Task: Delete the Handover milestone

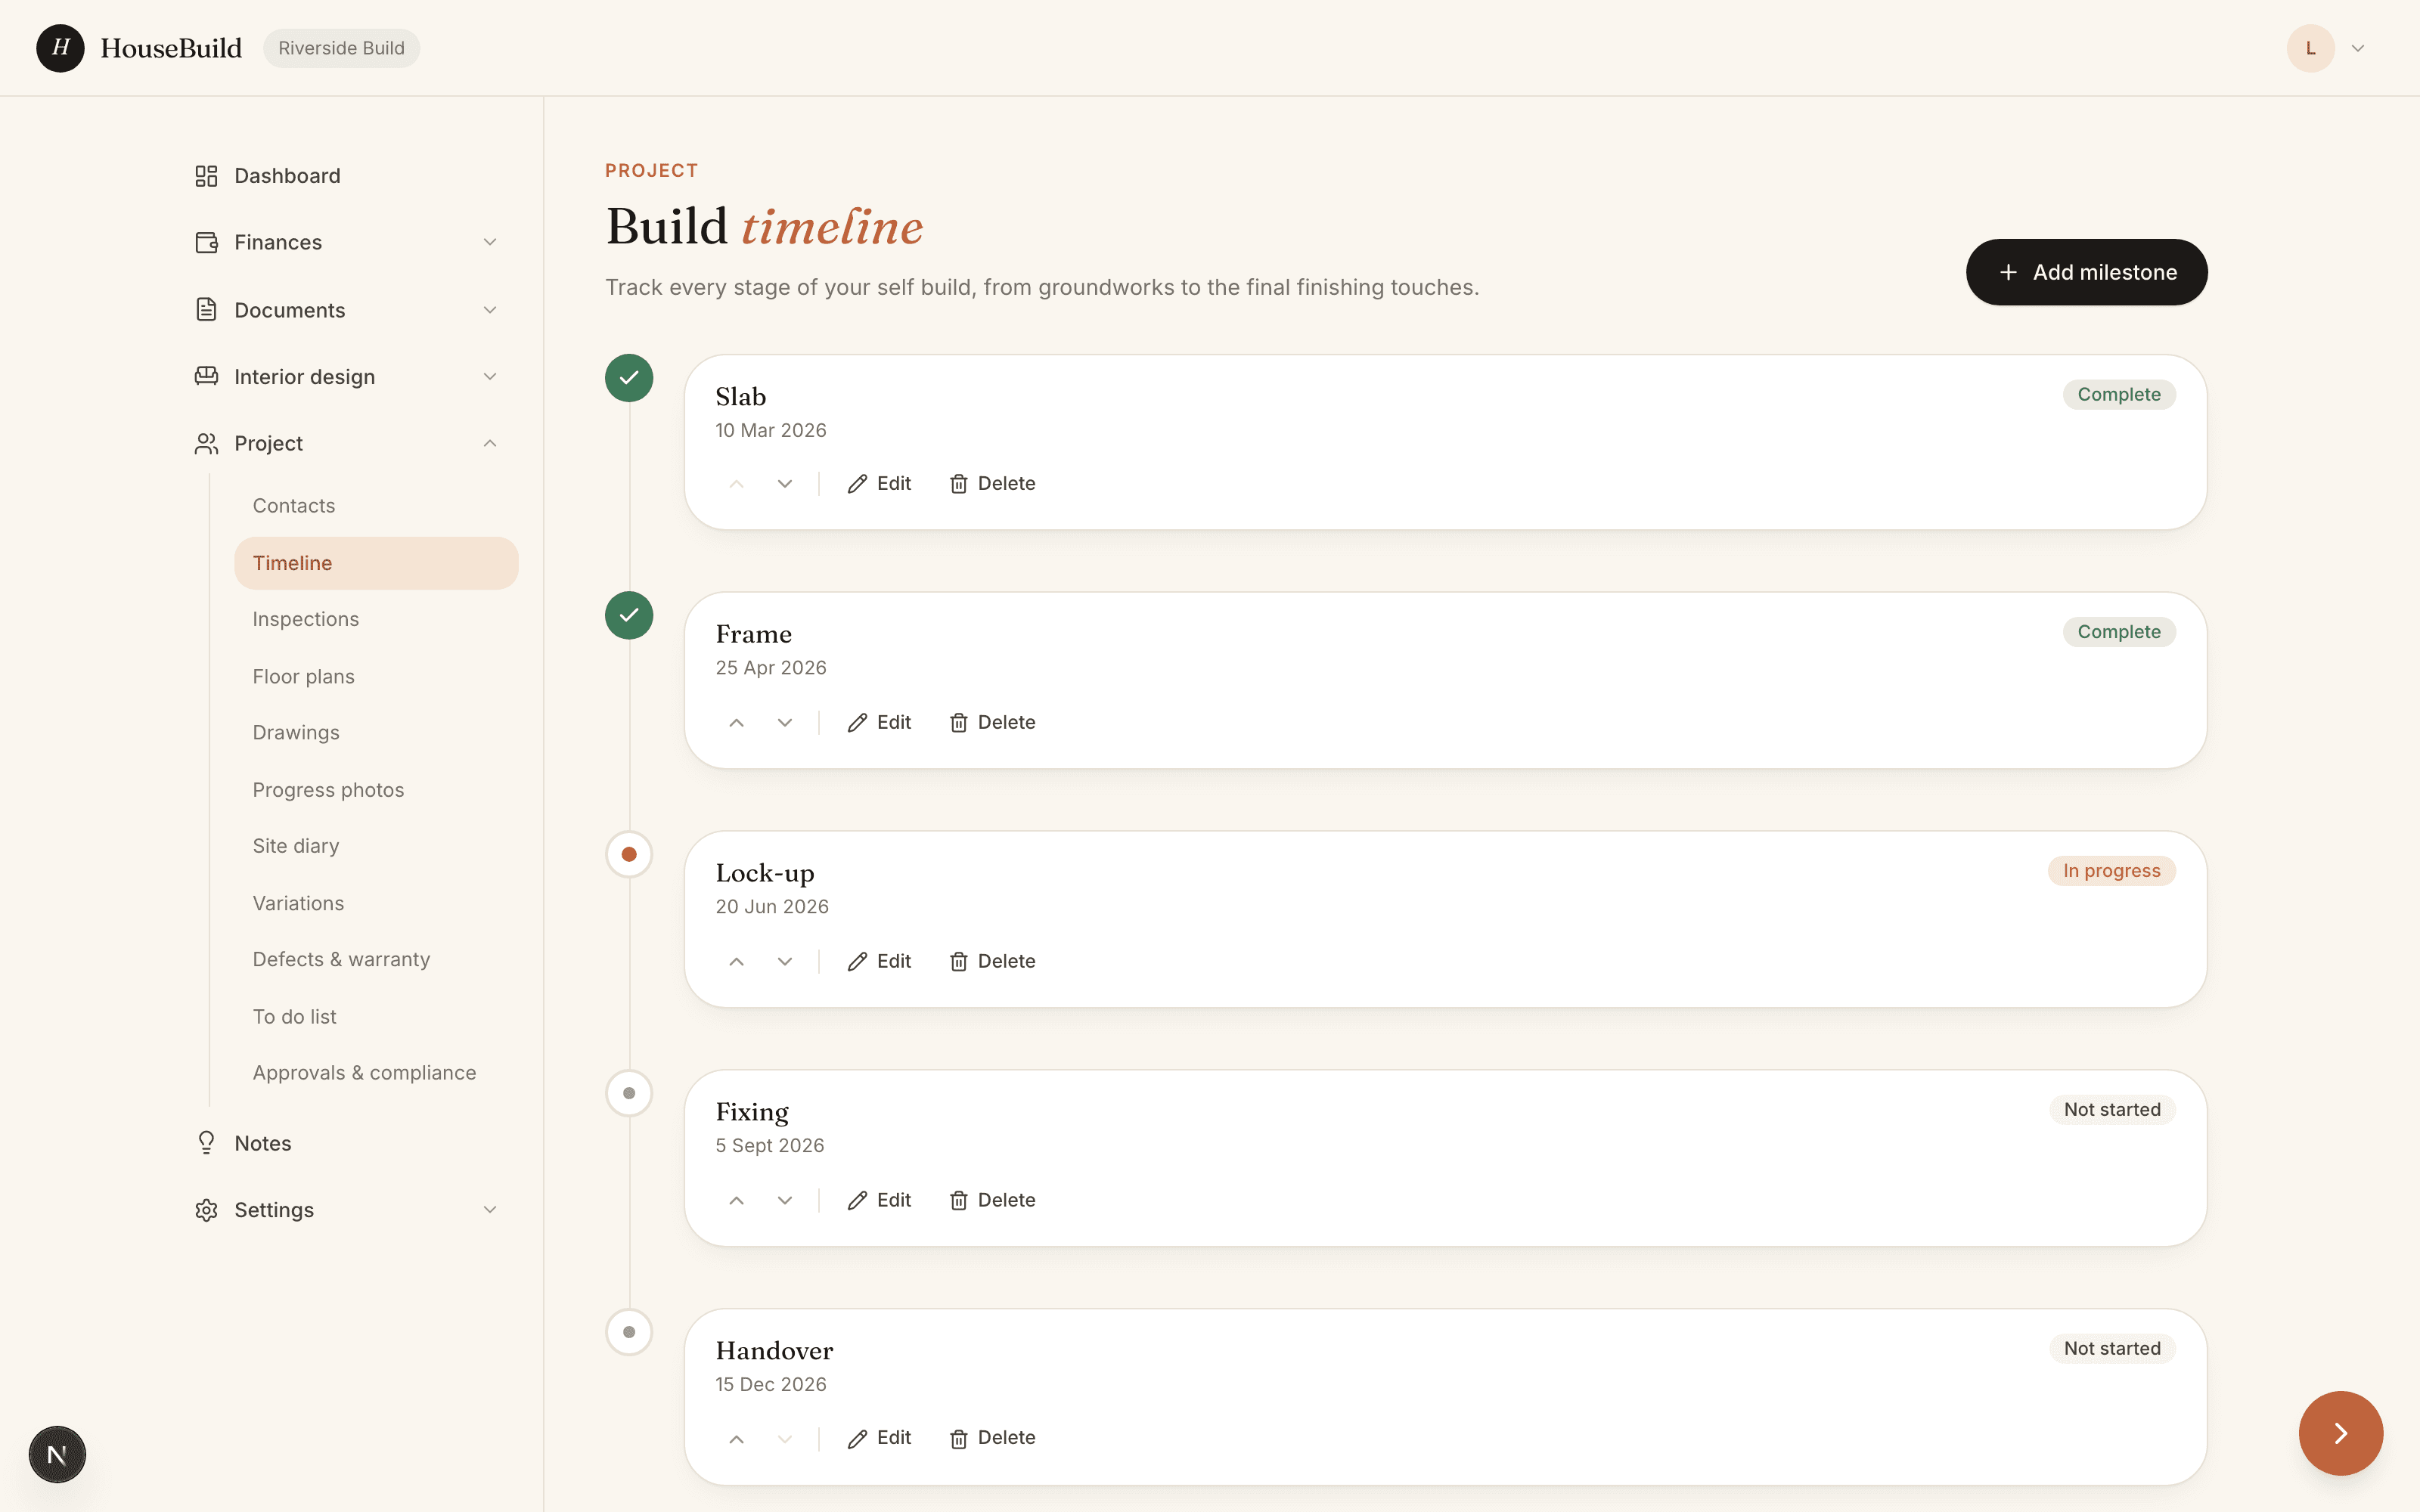Action: (x=992, y=1438)
